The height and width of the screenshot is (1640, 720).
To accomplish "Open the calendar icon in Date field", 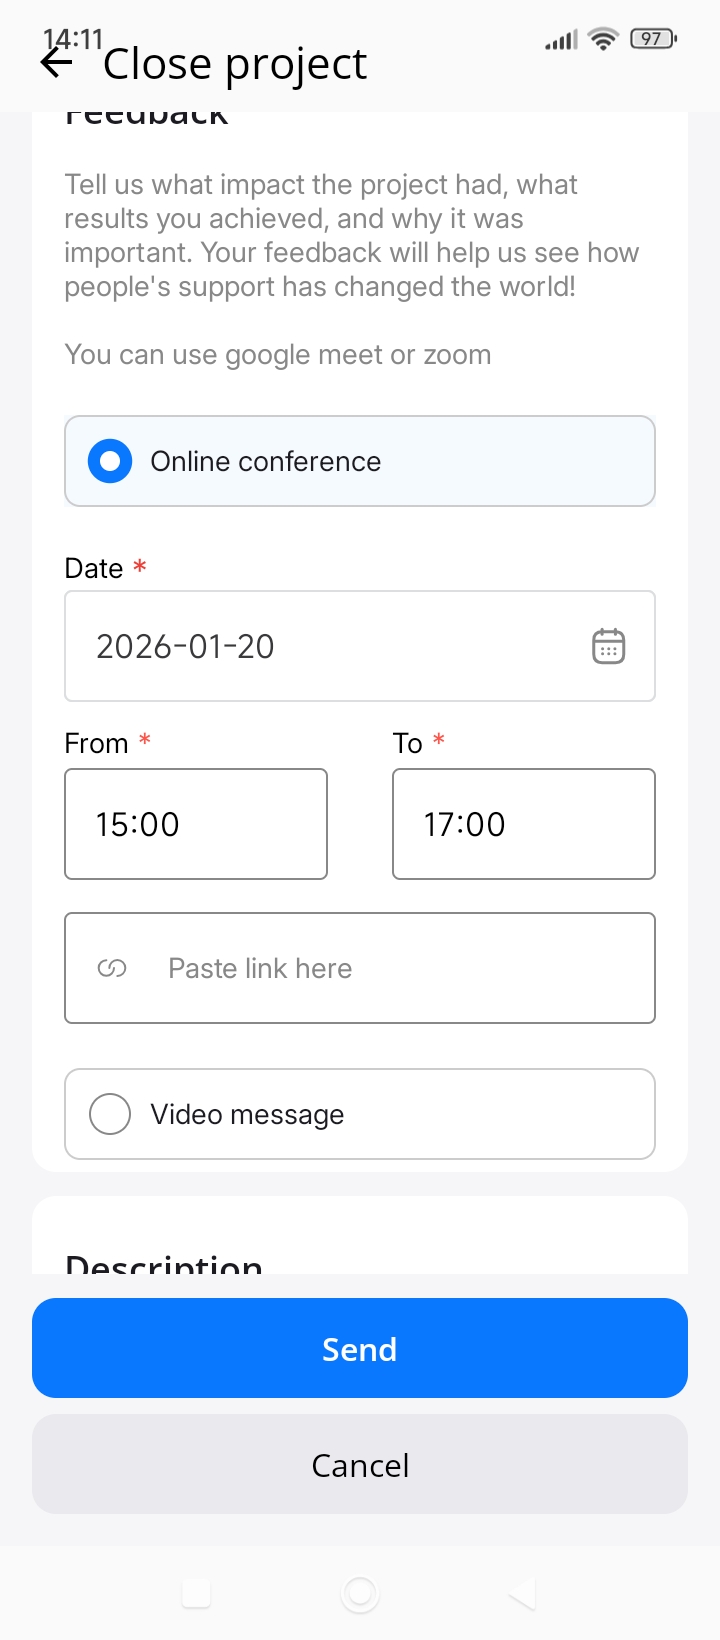I will pos(608,646).
